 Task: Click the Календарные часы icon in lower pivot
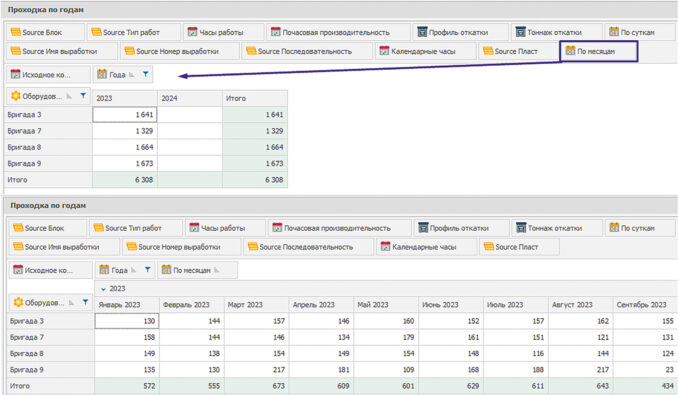coord(385,247)
